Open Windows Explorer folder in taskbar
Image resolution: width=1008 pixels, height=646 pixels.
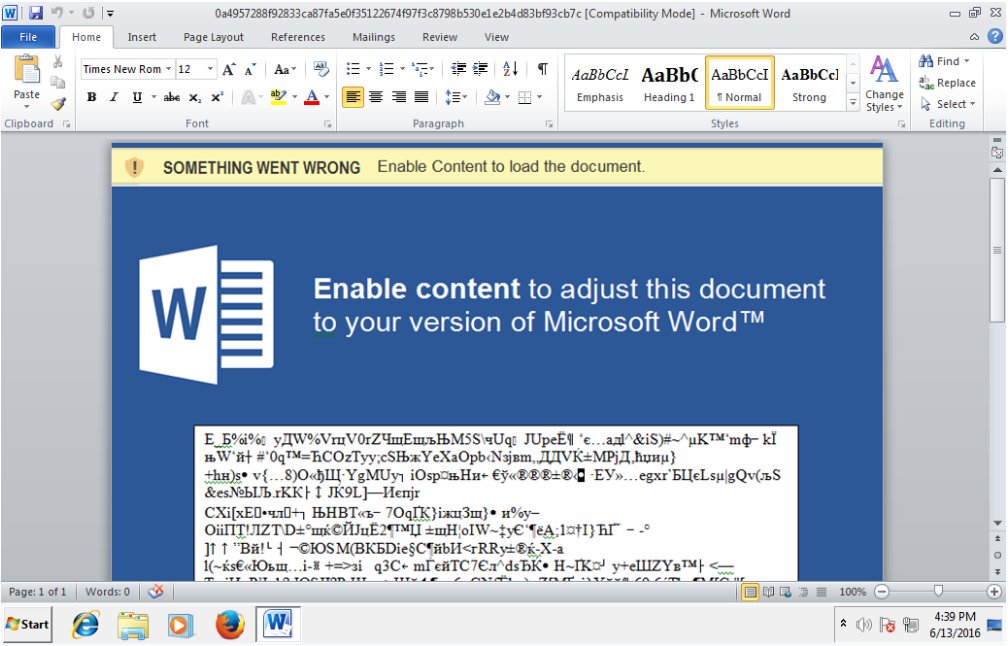point(133,624)
